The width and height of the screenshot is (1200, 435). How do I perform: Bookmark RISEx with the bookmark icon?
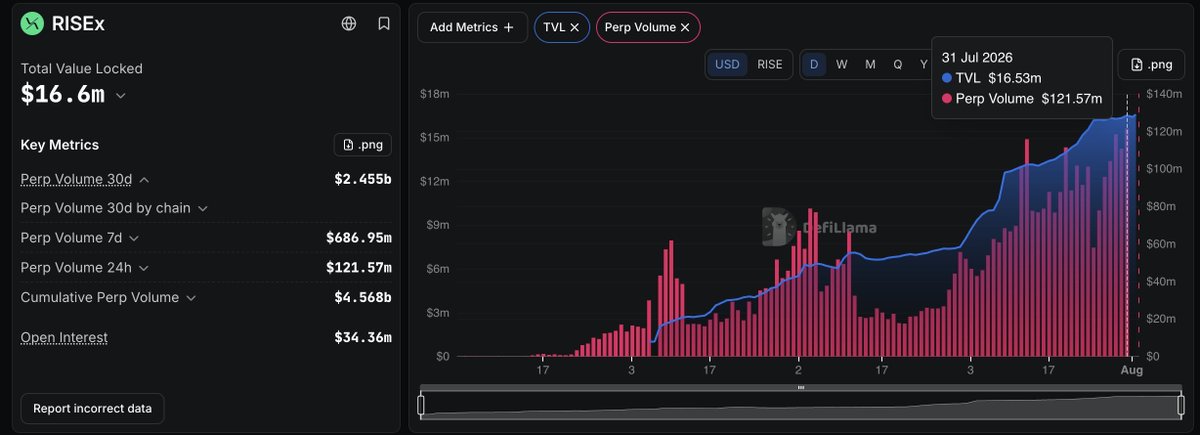pos(384,23)
